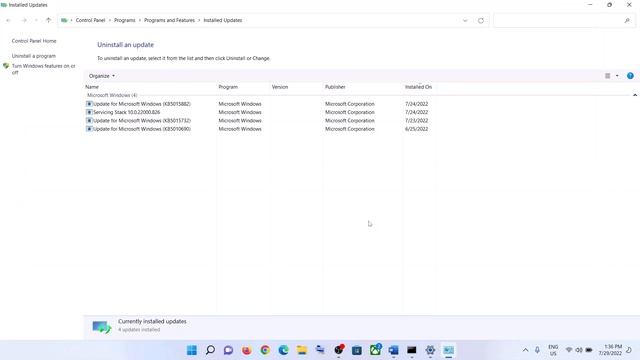Open the view options dropdown arrow
Screen dimensions: 640x360
point(617,76)
